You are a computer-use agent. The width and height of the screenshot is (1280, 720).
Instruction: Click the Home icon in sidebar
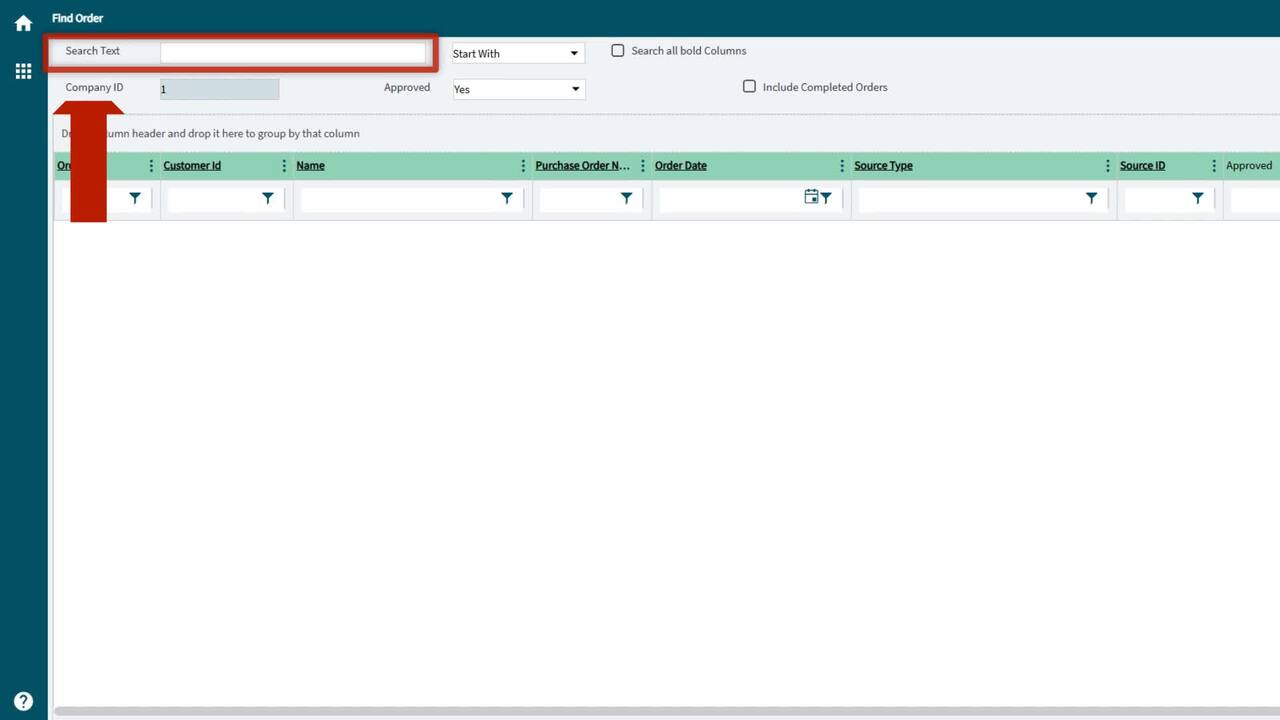23,23
